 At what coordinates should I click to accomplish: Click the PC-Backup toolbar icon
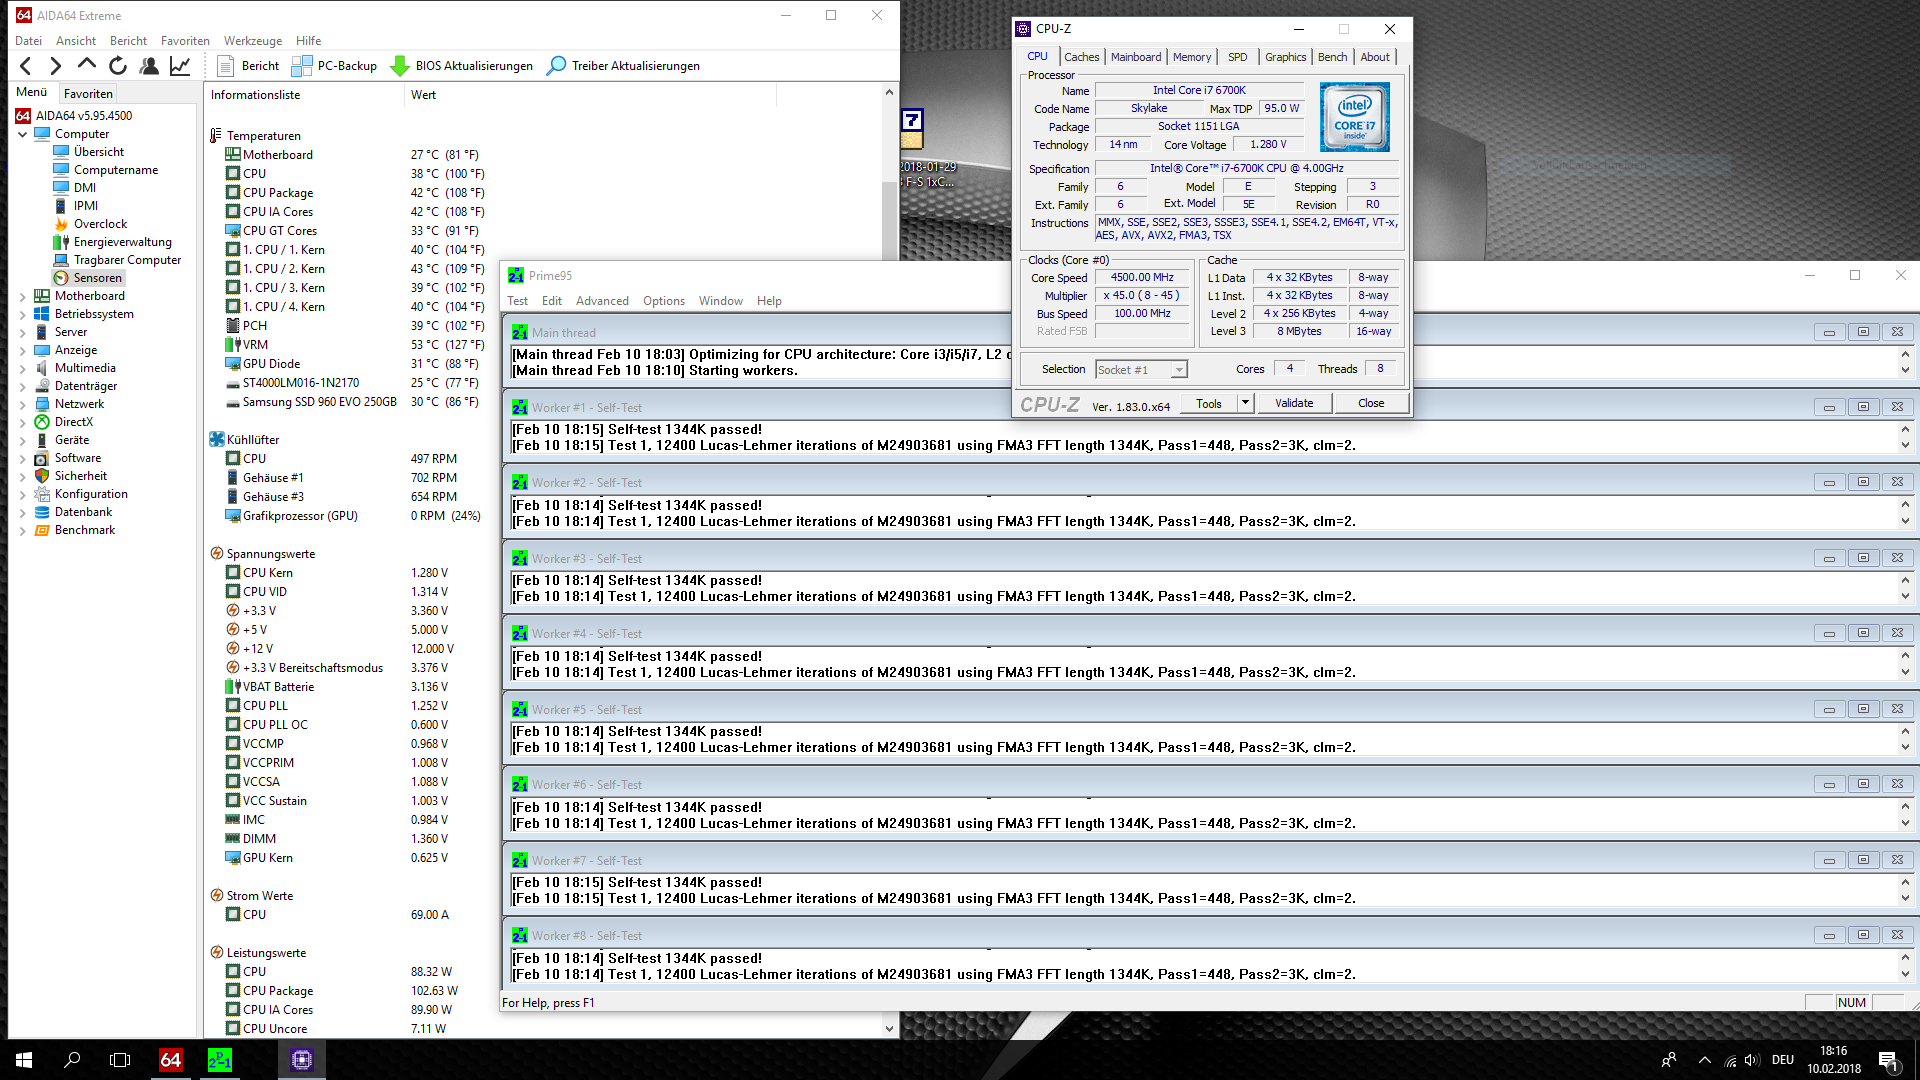pyautogui.click(x=302, y=66)
